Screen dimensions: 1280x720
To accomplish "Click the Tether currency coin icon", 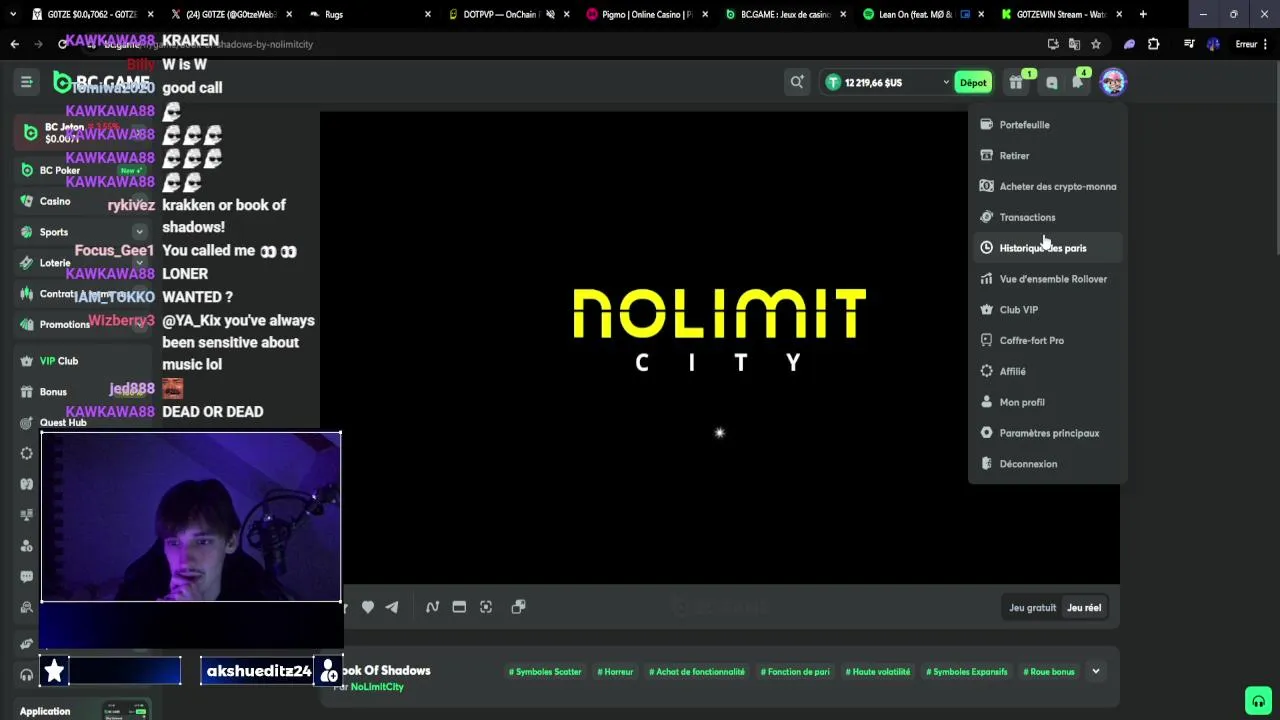I will coord(833,83).
